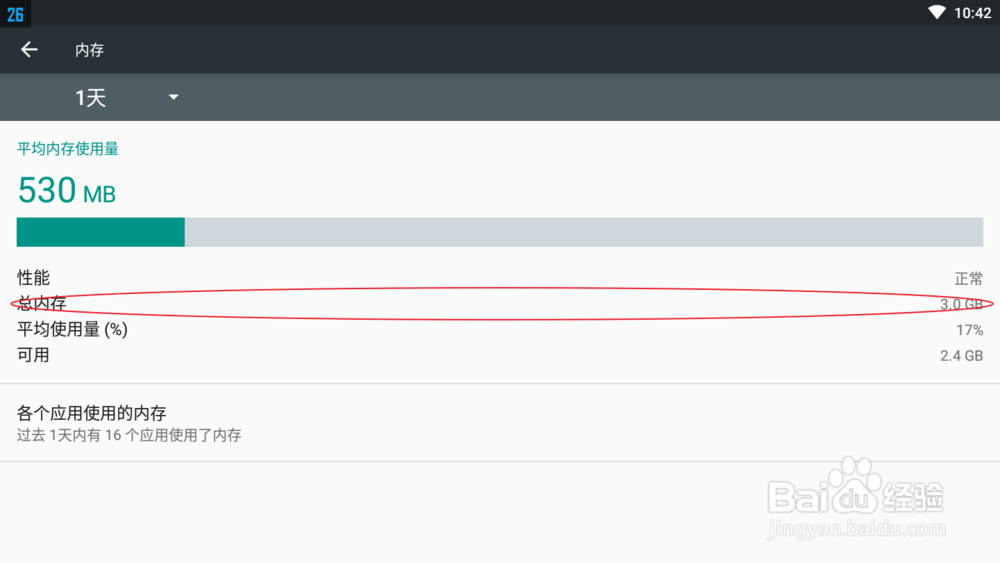This screenshot has width=1000, height=563.
Task: Click the 3.0 GB total value
Action: point(961,304)
